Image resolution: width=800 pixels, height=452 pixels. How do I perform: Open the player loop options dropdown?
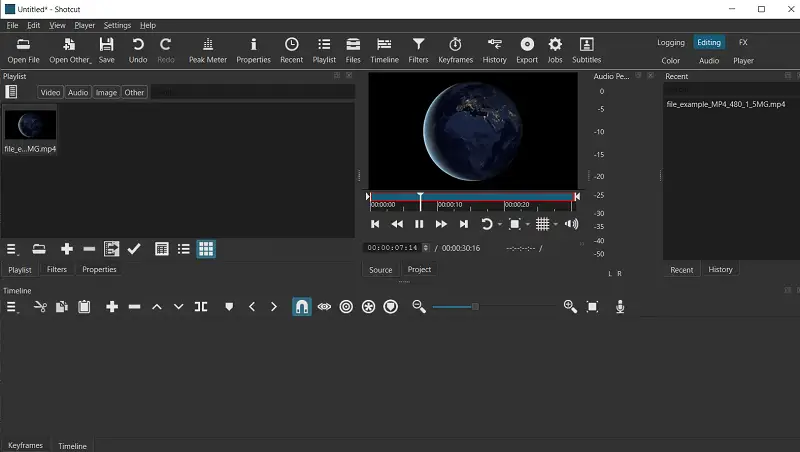point(499,224)
